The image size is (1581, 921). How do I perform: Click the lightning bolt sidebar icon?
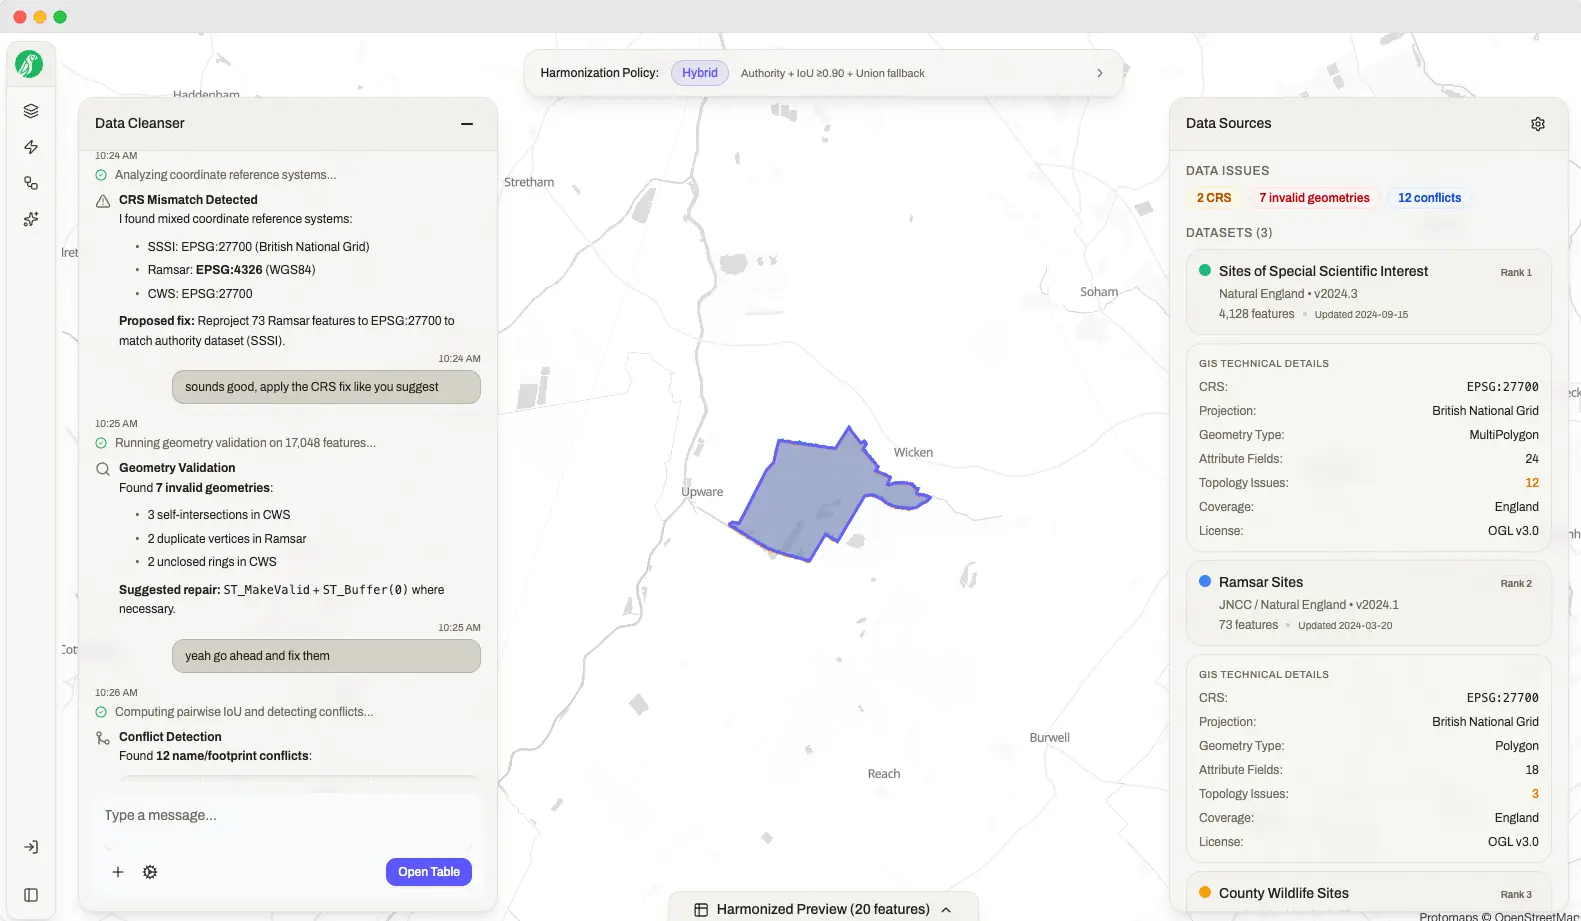pyautogui.click(x=31, y=147)
